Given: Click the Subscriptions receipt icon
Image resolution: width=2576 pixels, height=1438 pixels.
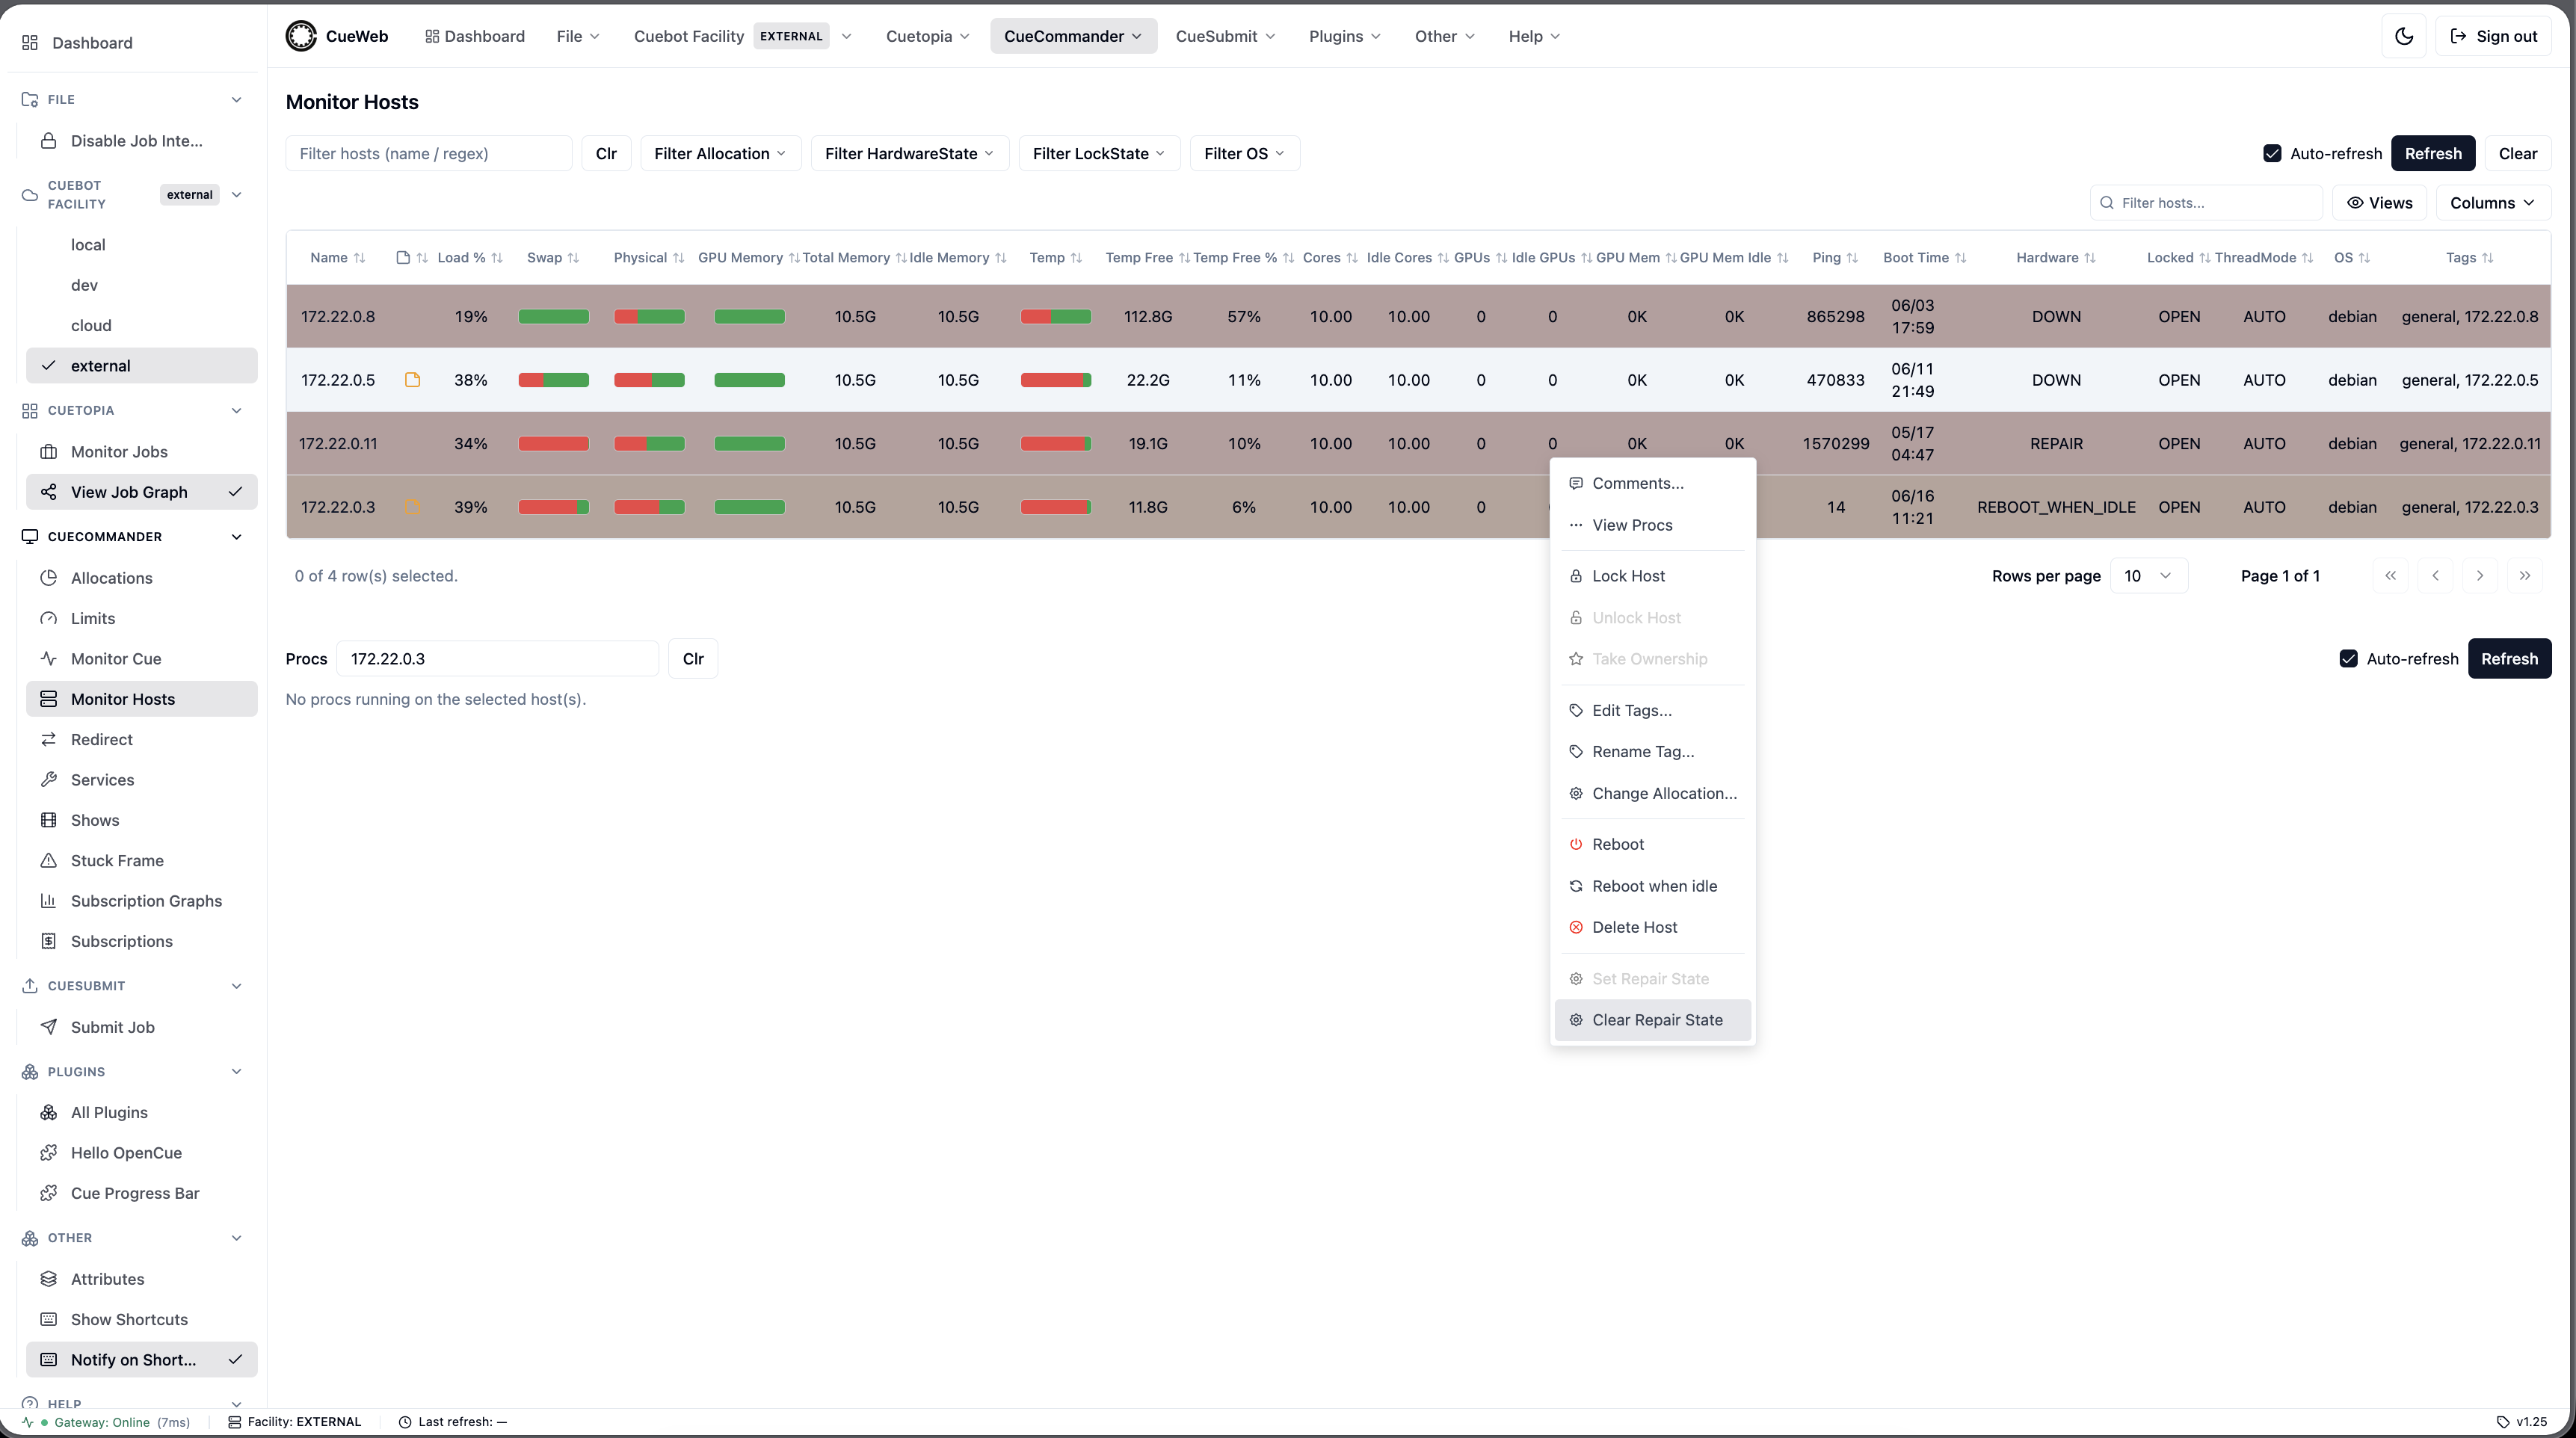Looking at the screenshot, I should [x=48, y=941].
